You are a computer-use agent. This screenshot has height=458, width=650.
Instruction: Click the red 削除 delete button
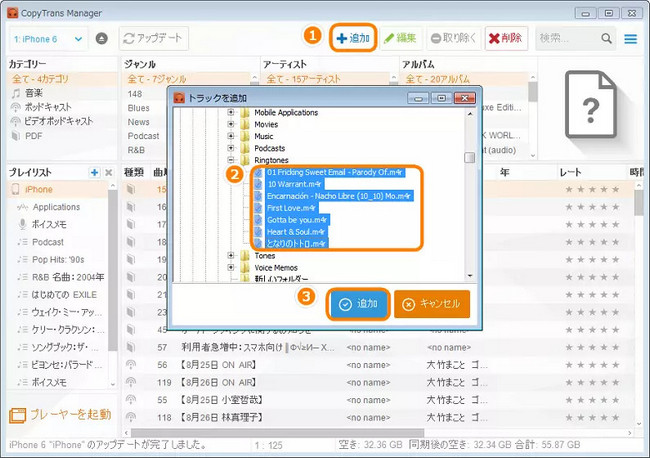coord(506,39)
